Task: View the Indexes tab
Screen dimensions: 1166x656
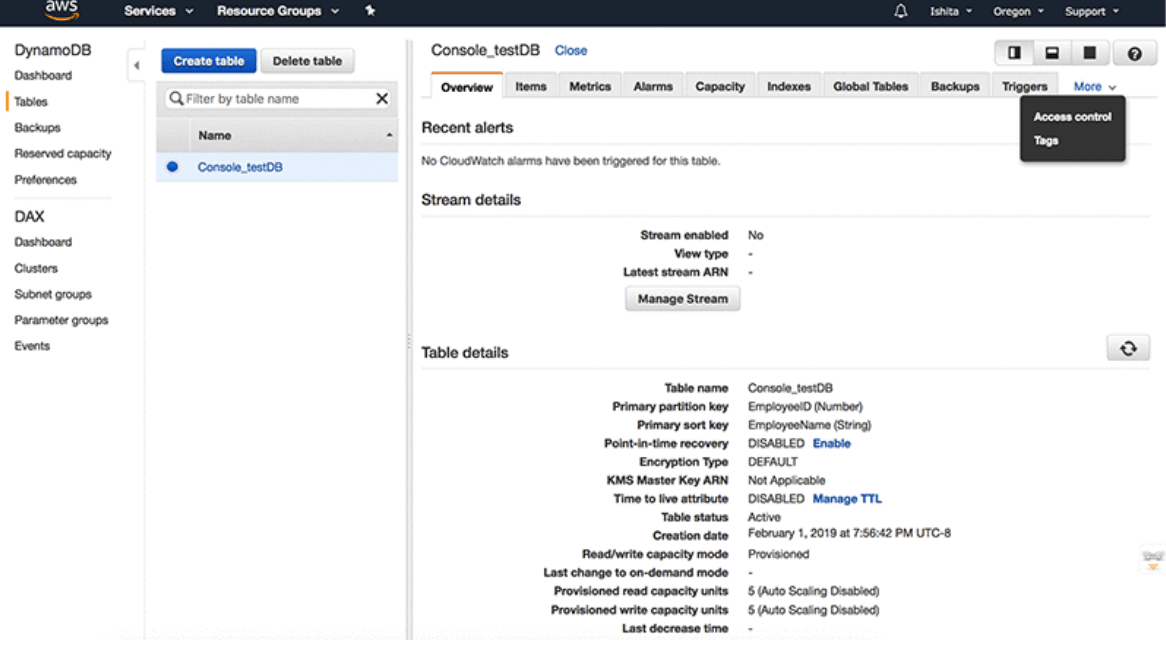Action: pos(789,86)
